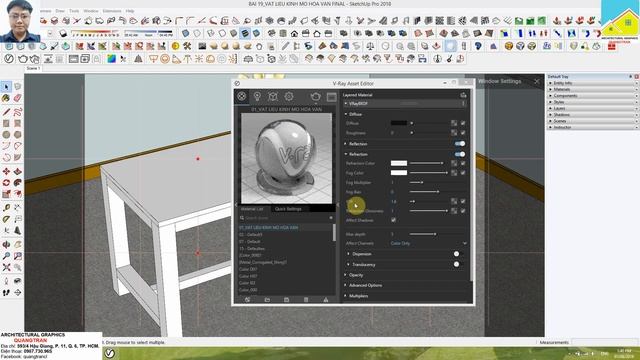
Task: Show the frame buffer from Asset Editor
Action: (x=331, y=97)
